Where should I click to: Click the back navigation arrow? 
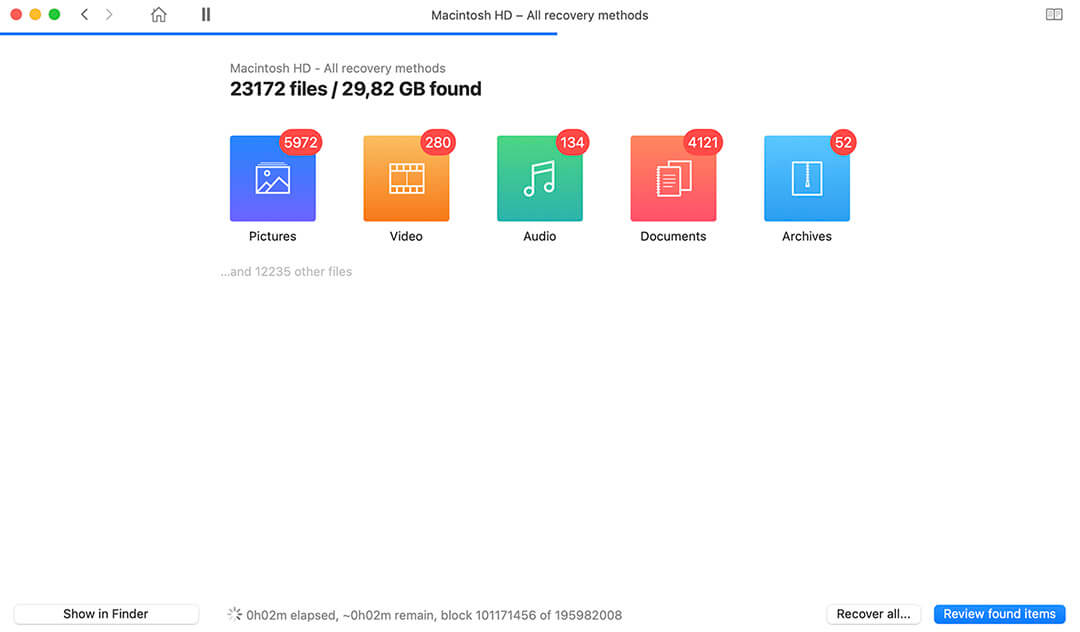pos(84,15)
